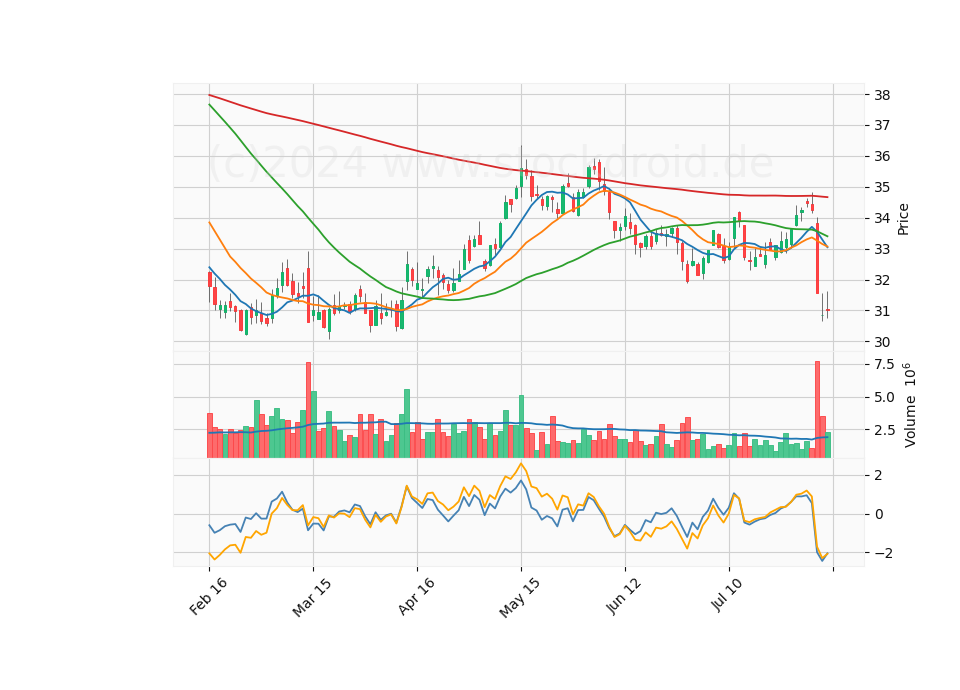960x690 pixels.
Task: Click the 33 price axis value
Action: 882,250
